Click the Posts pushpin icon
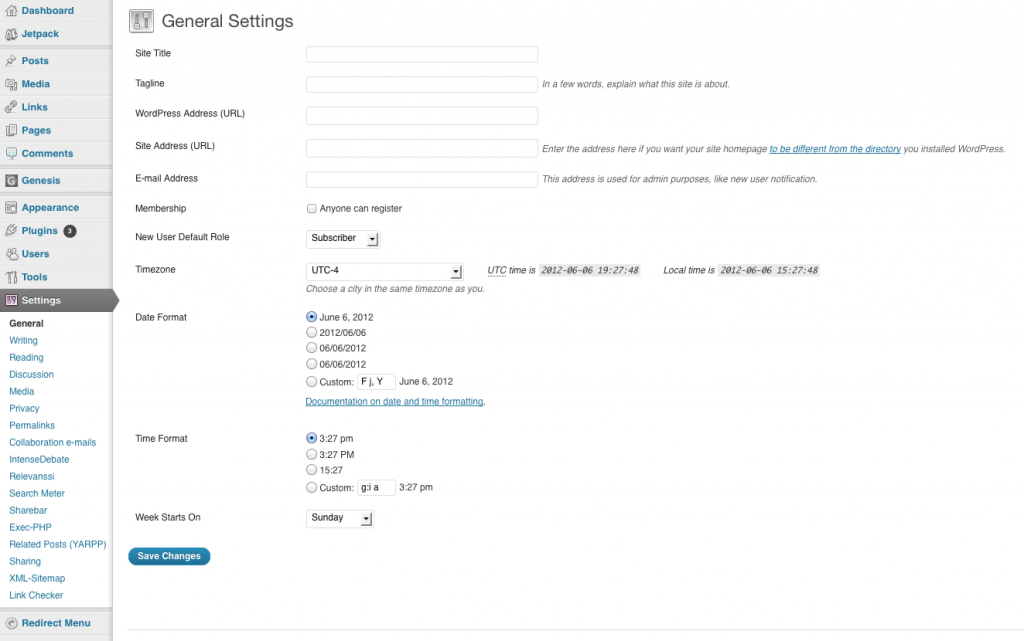Screen dimensions: 1024x641 click(x=11, y=61)
